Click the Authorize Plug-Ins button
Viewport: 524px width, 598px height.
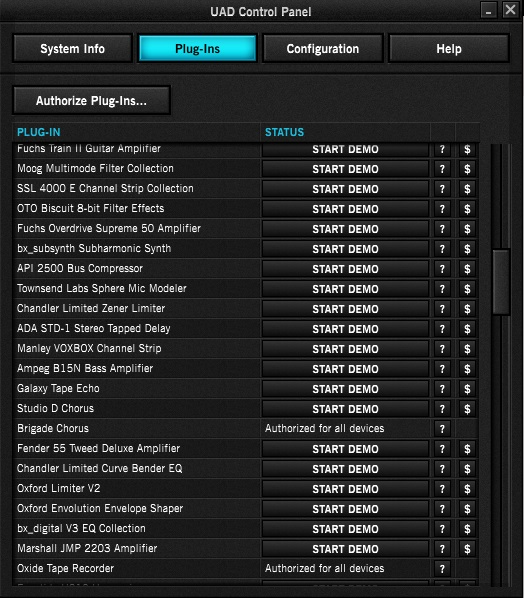(92, 101)
